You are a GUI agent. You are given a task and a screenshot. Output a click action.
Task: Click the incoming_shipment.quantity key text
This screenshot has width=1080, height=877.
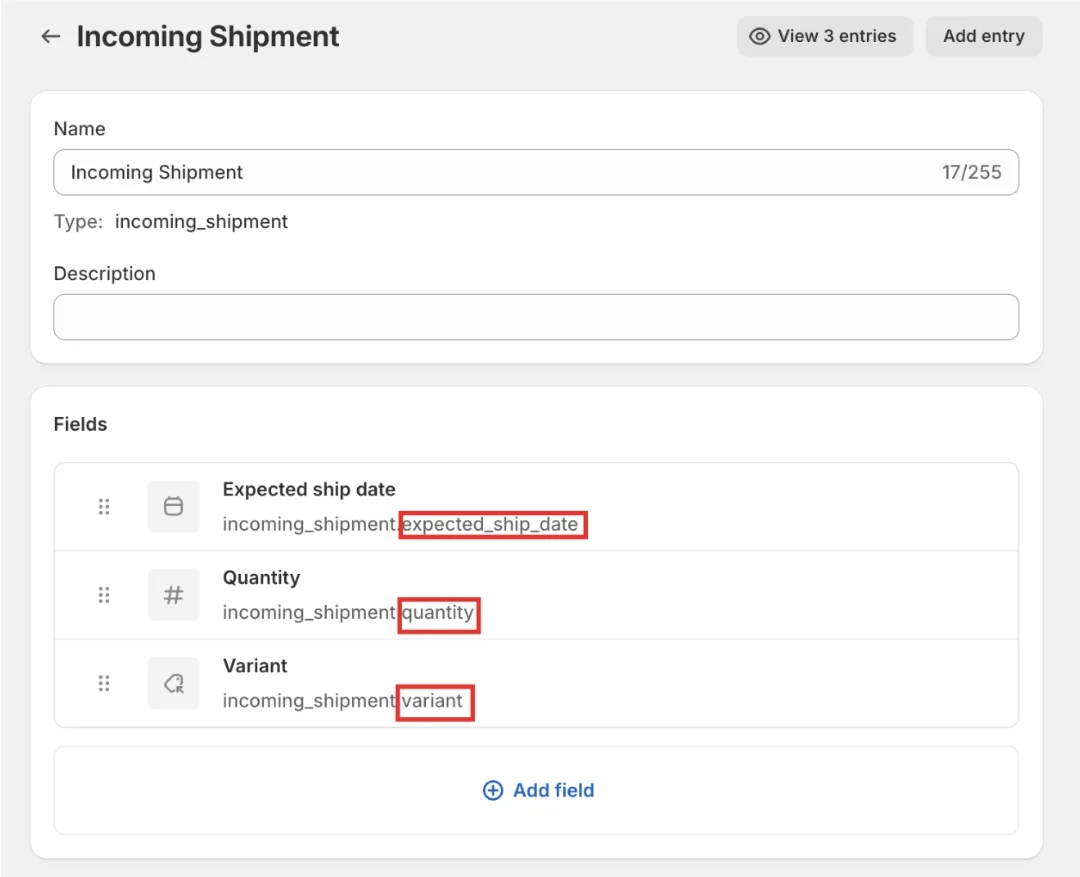[348, 613]
